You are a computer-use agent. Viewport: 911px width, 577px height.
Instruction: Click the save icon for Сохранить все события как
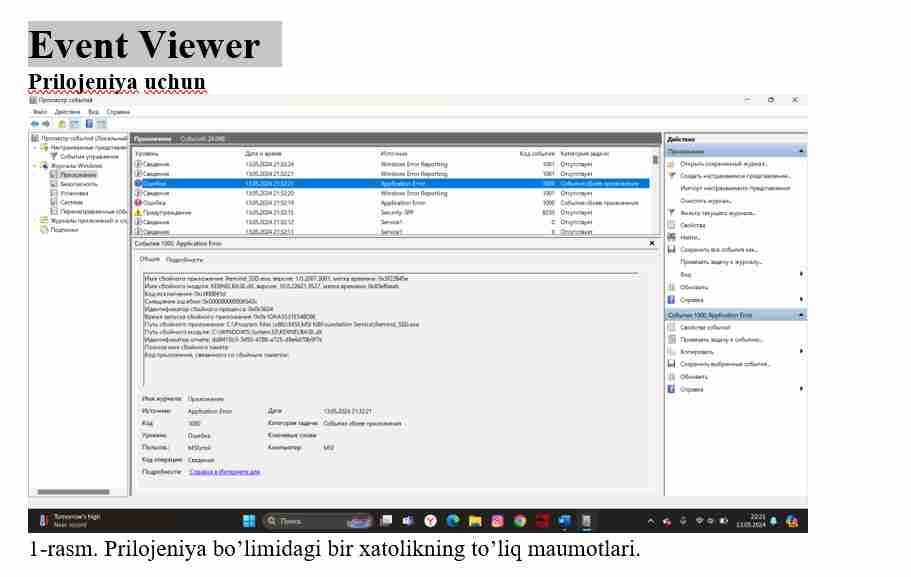point(672,249)
